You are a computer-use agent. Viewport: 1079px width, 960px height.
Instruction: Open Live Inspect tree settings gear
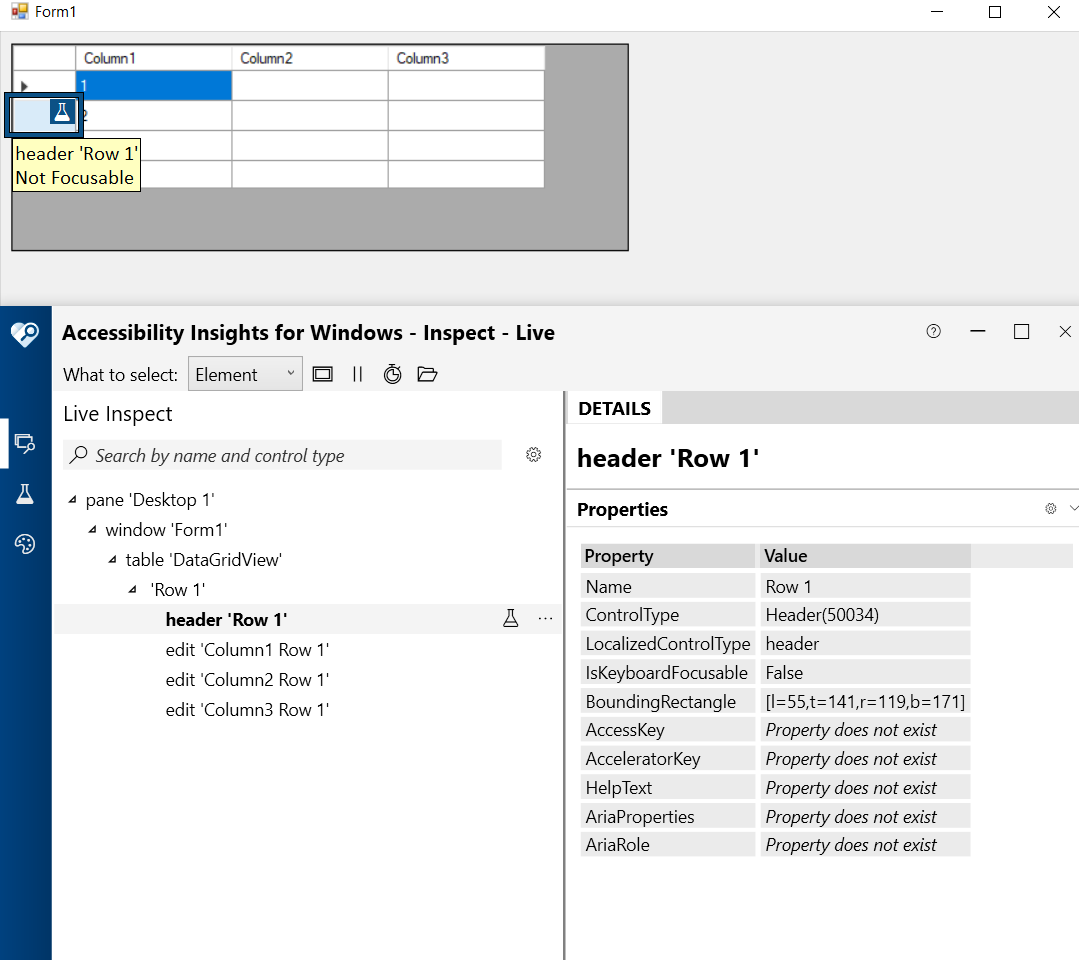[533, 455]
